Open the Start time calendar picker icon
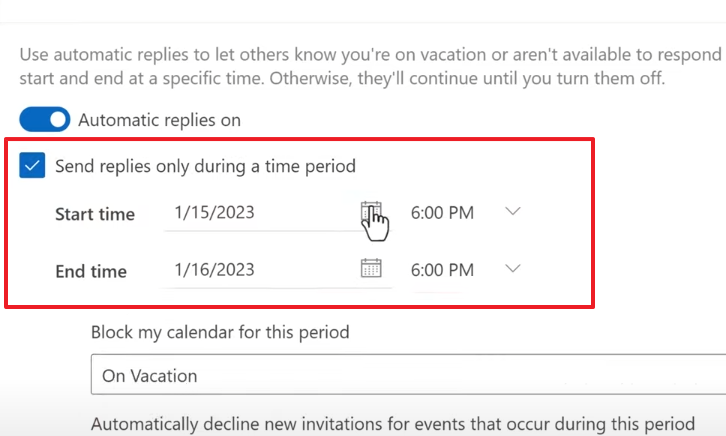The image size is (726, 436). pos(371,212)
